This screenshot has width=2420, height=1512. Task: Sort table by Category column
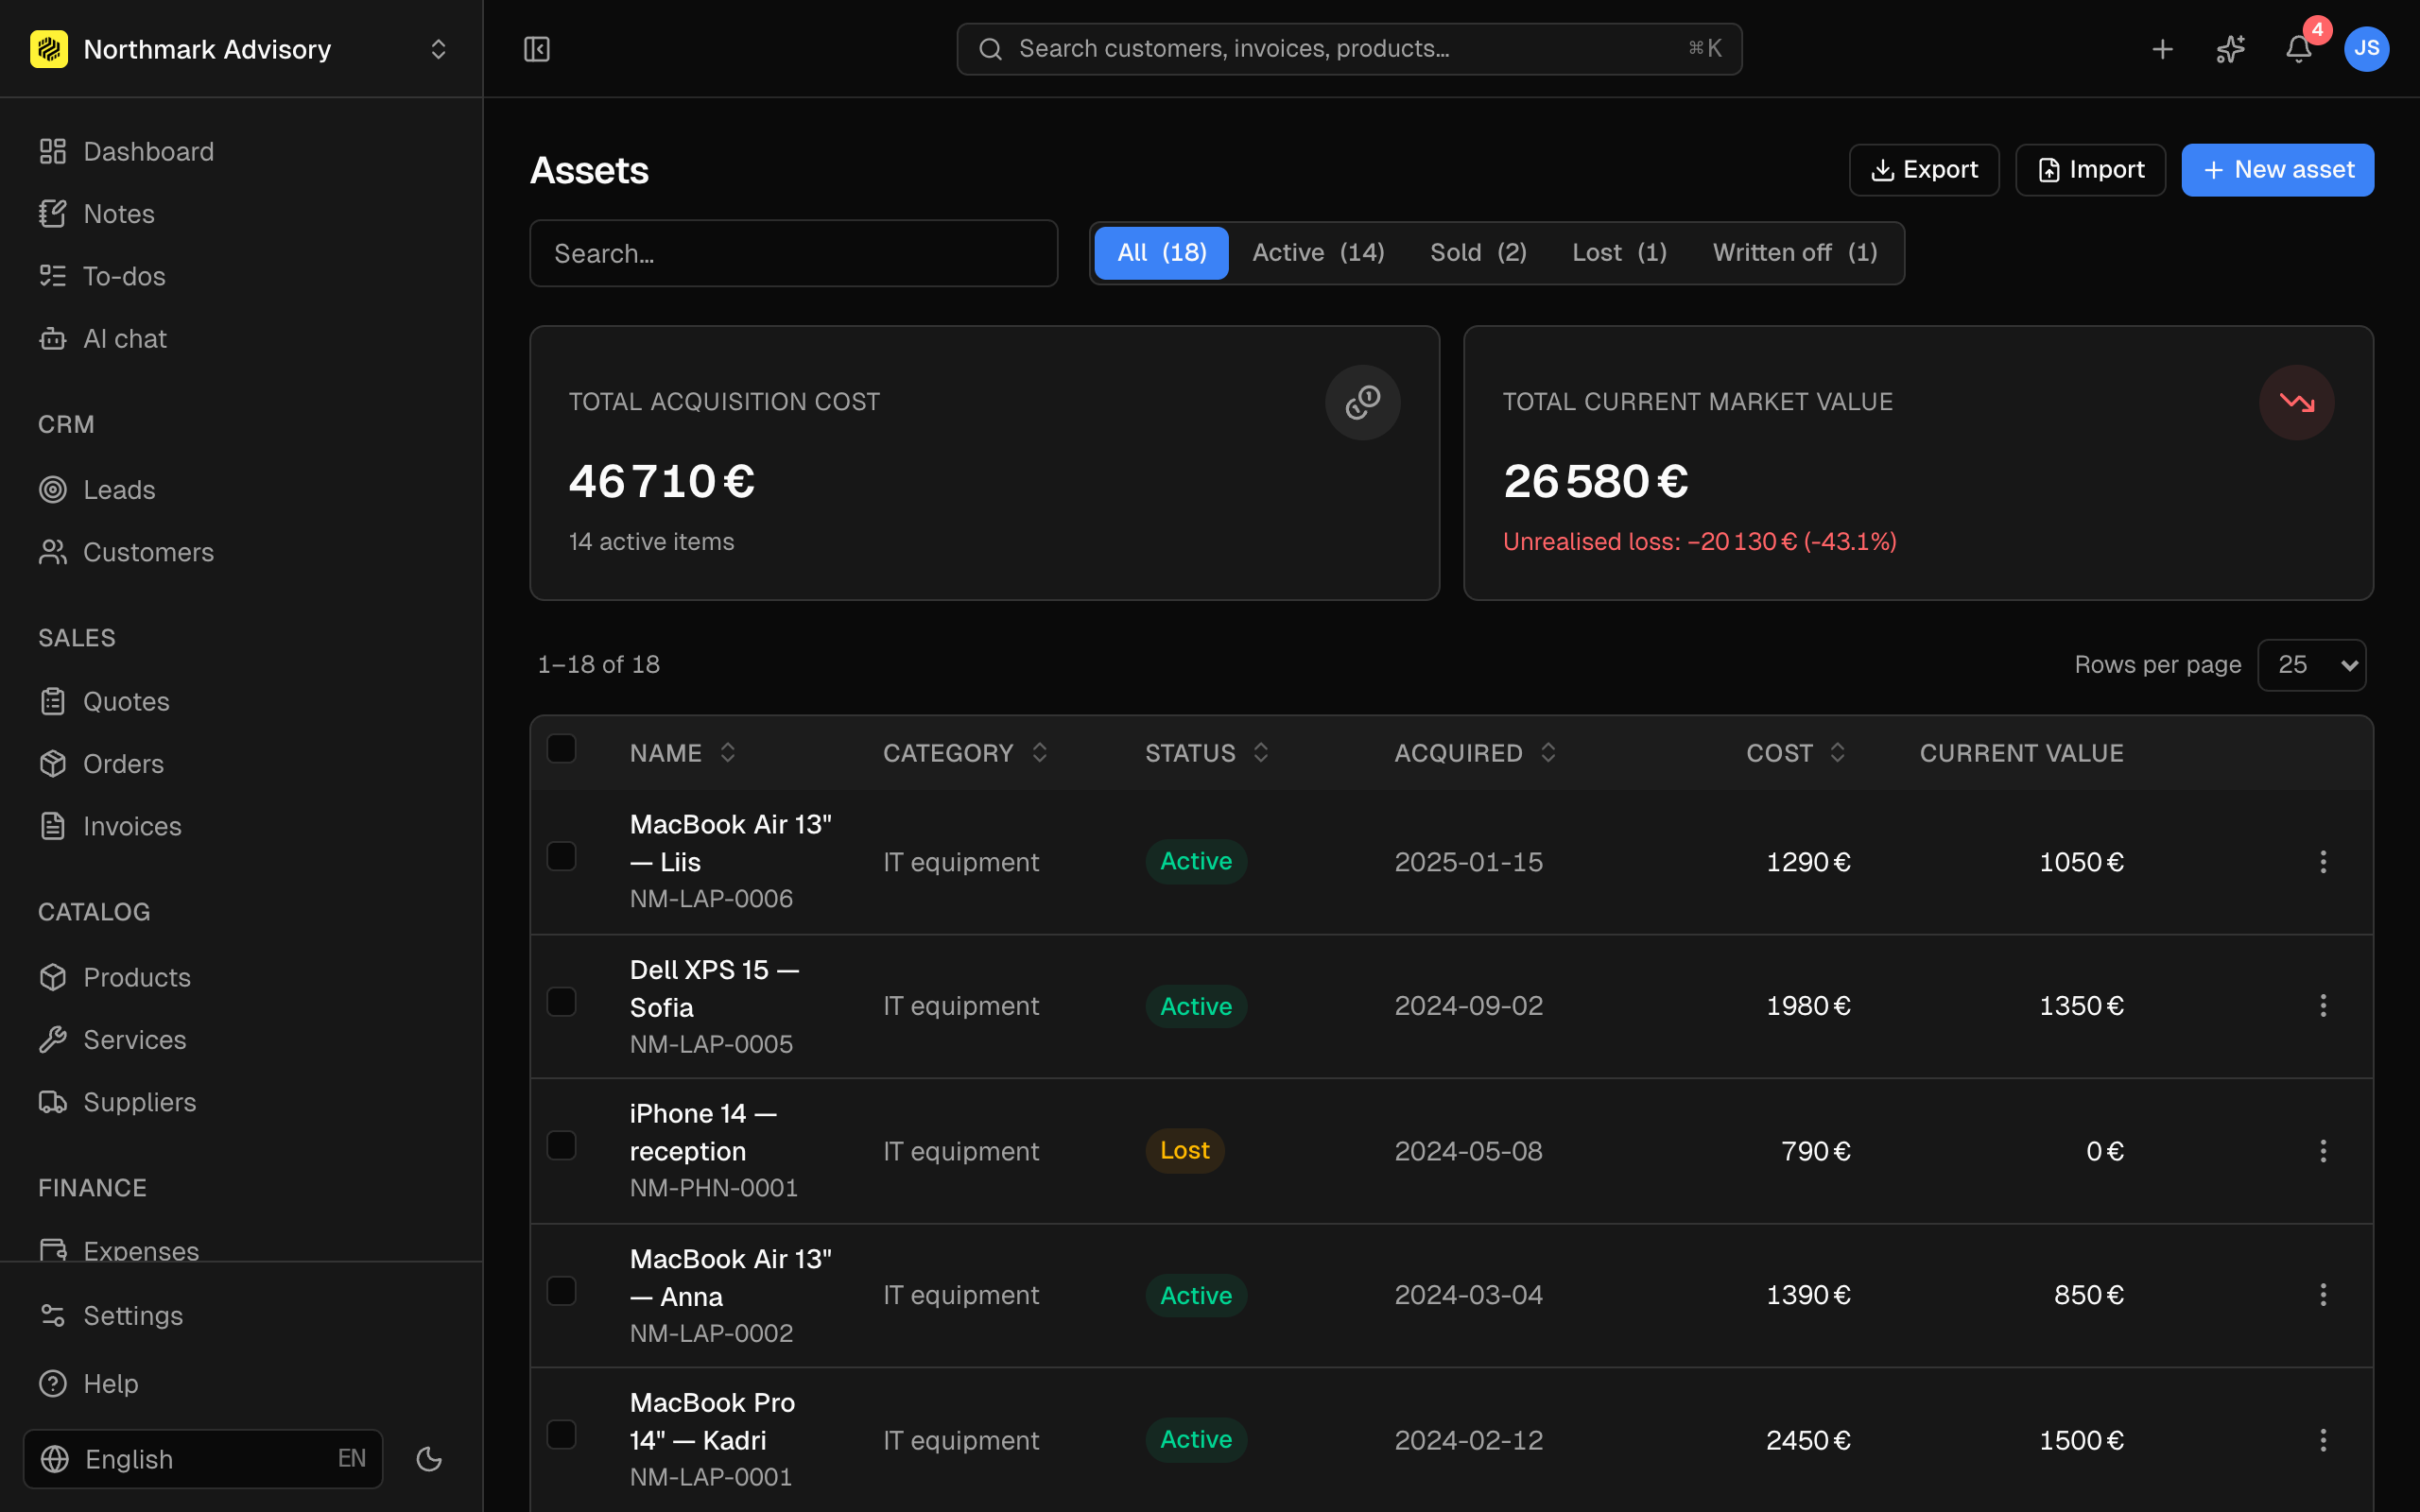coord(965,753)
